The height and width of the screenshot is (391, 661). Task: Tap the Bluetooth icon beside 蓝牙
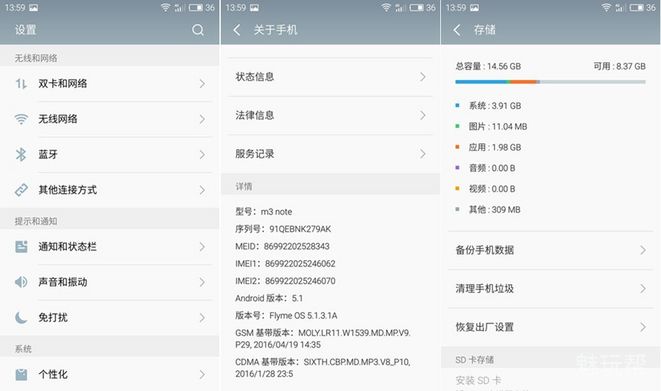click(x=21, y=155)
